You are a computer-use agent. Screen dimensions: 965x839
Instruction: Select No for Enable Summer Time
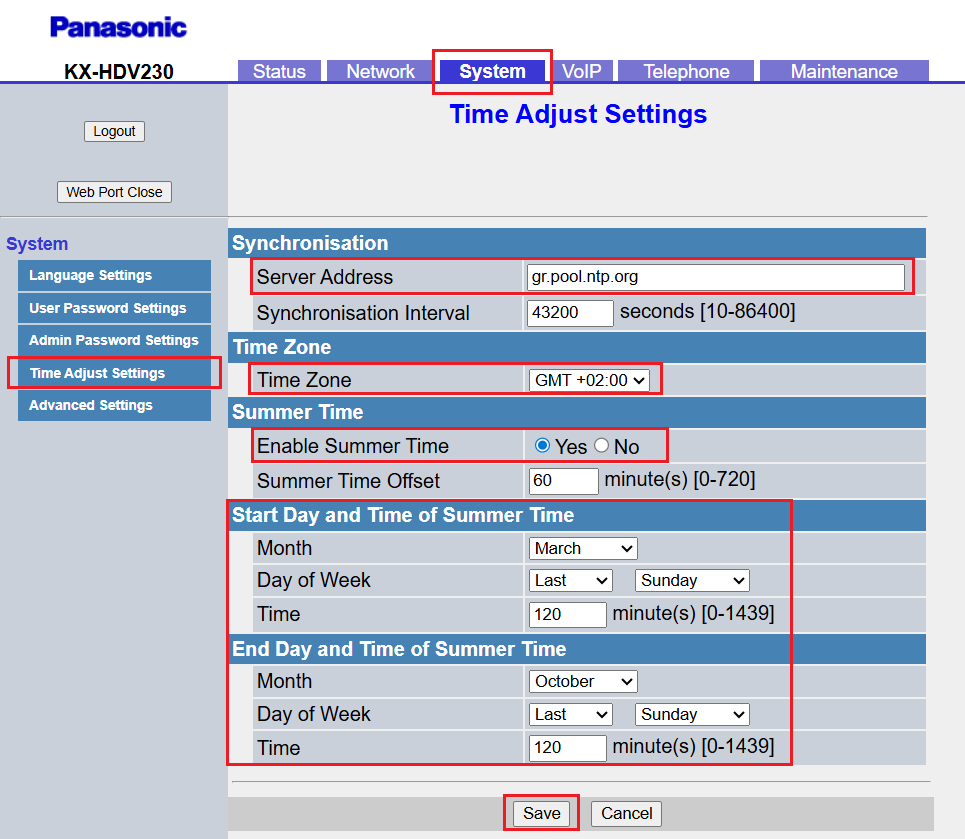click(602, 446)
